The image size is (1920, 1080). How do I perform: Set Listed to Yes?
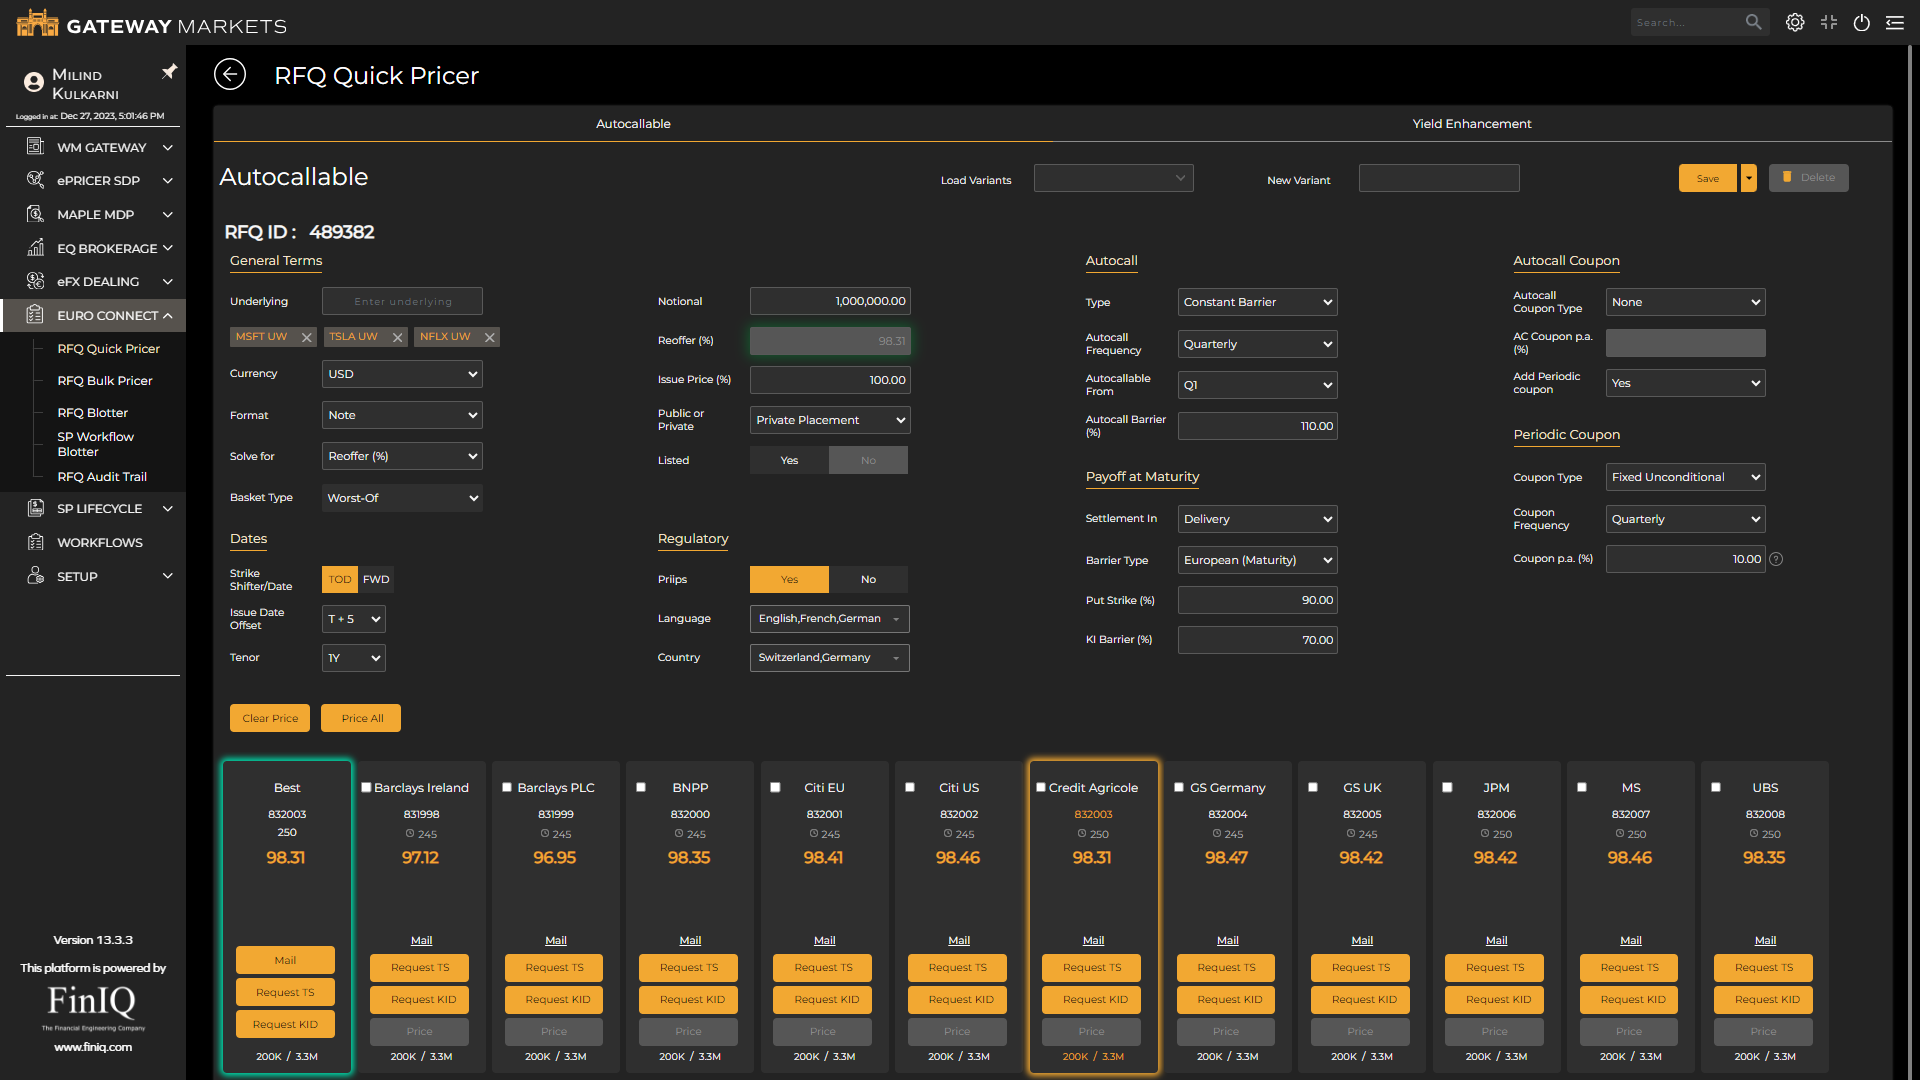[789, 460]
